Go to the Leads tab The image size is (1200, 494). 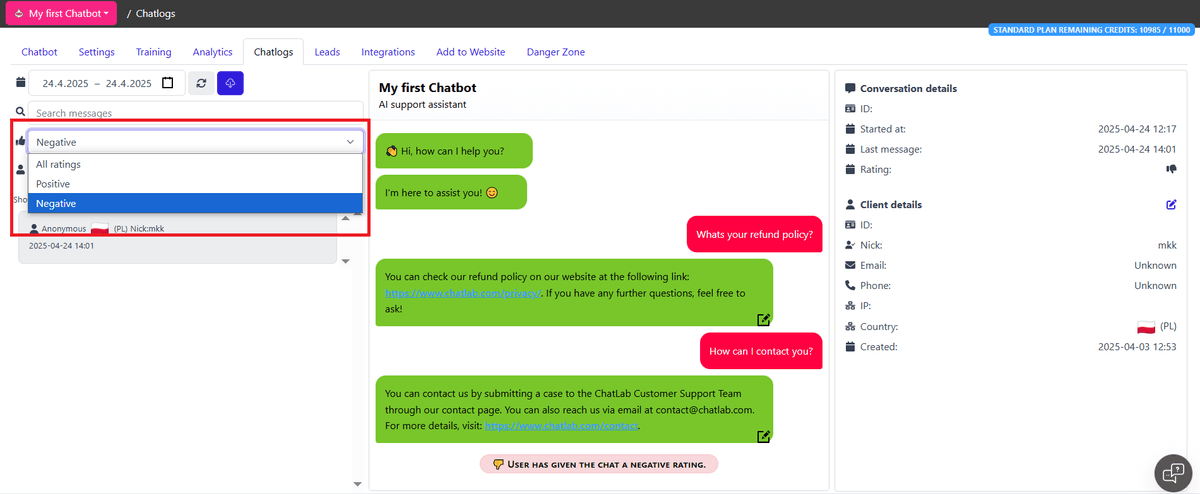click(327, 52)
